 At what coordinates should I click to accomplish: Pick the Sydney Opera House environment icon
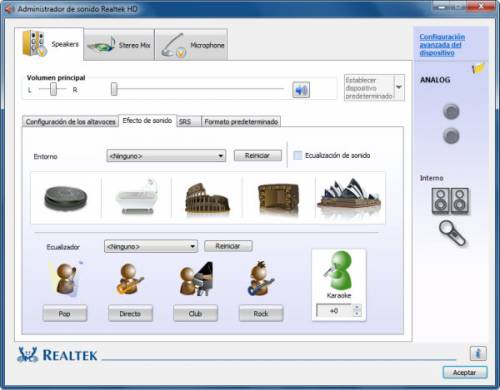(x=349, y=194)
